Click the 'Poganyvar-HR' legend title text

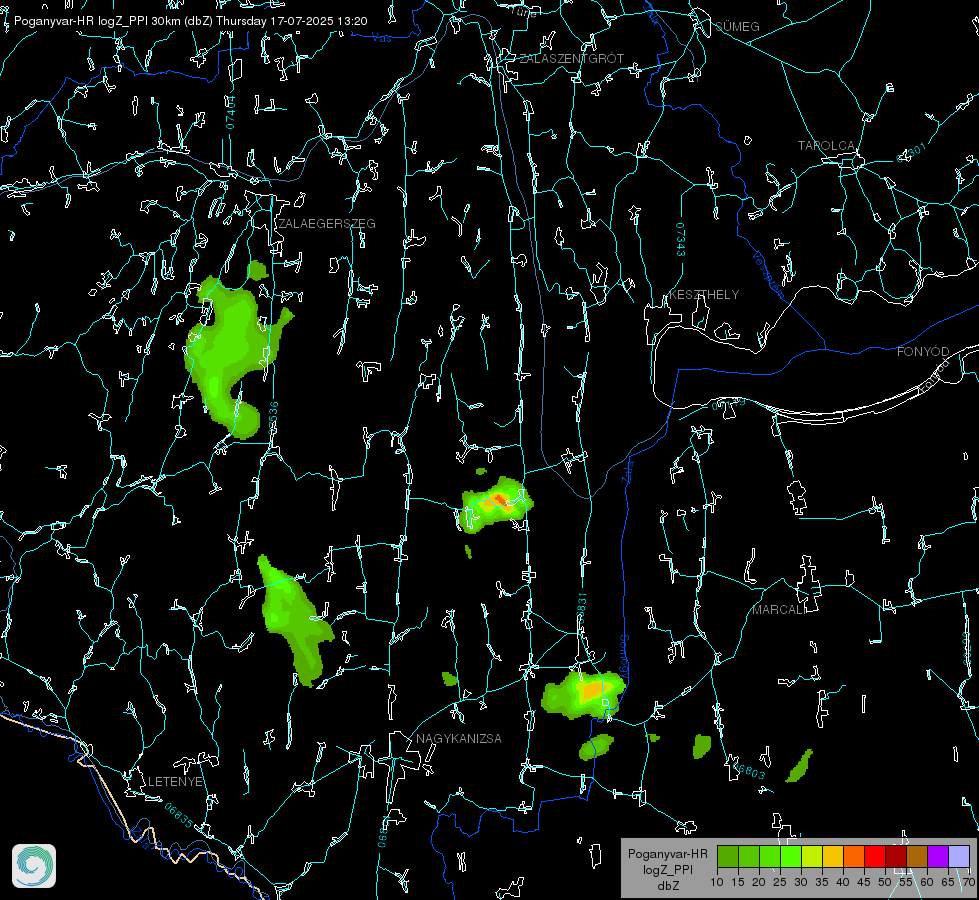point(667,854)
